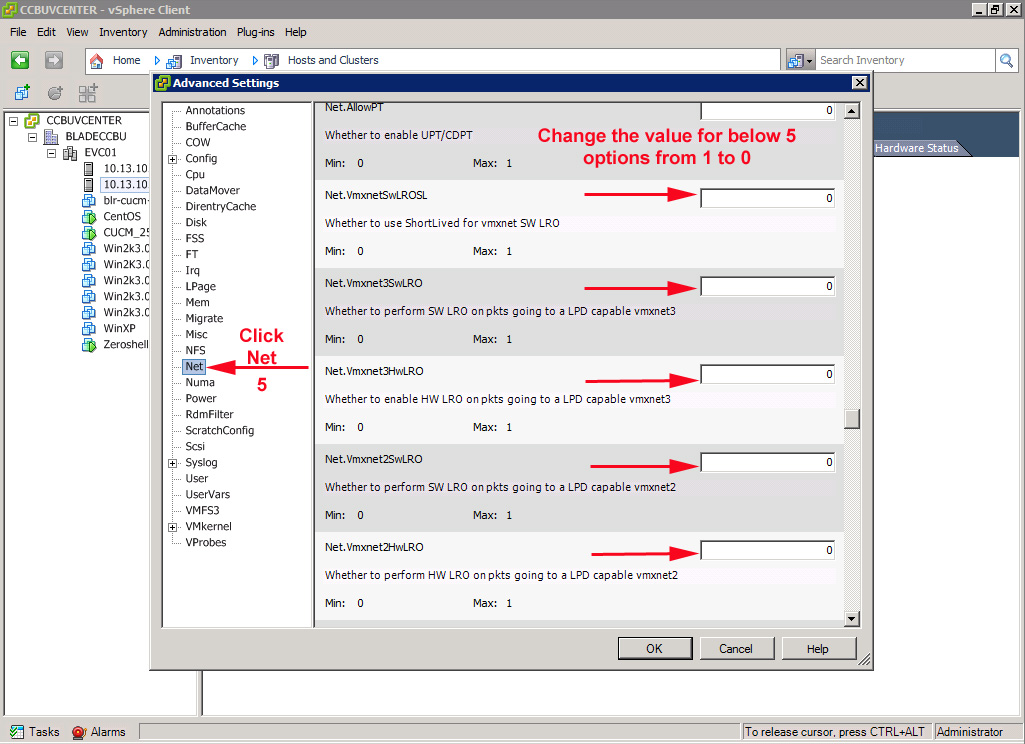
Task: Click the Hosts and Clusters breadcrumb icon
Action: 271,61
